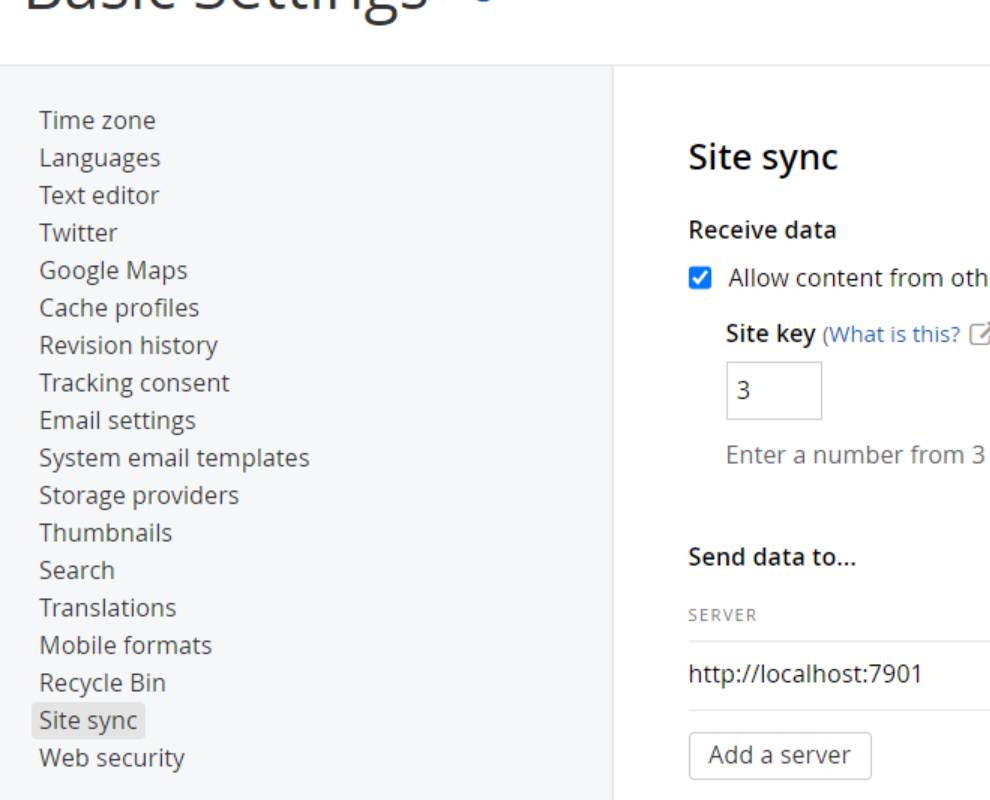Open Search settings section

[x=77, y=571]
